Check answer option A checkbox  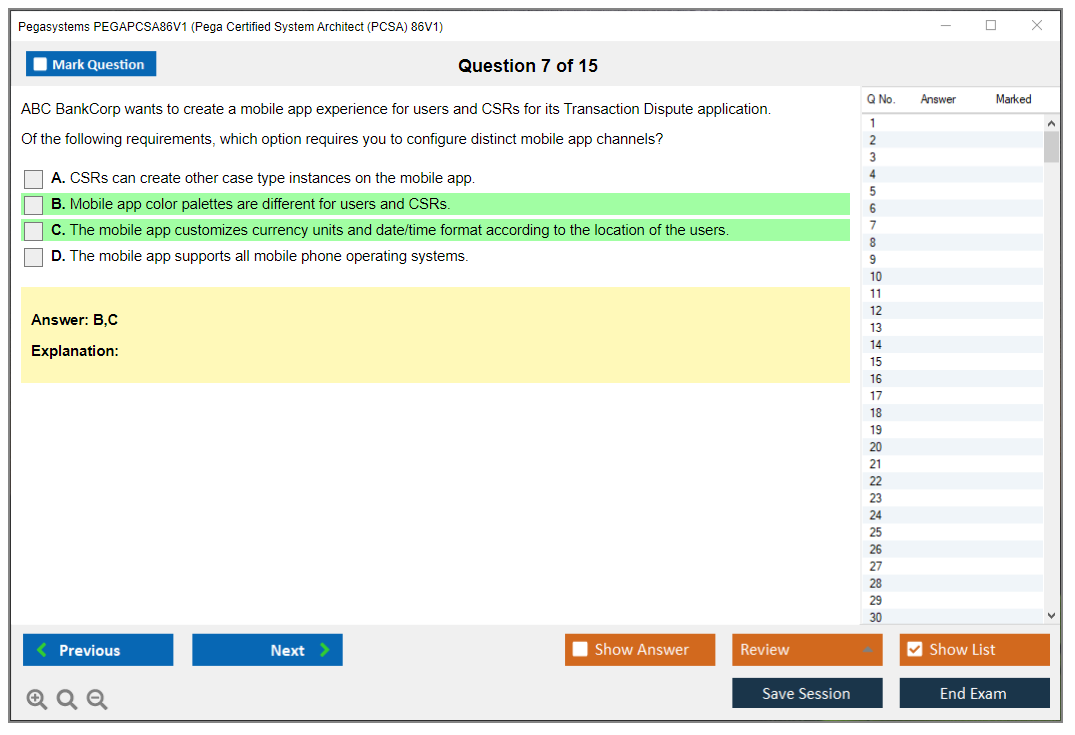(x=34, y=179)
